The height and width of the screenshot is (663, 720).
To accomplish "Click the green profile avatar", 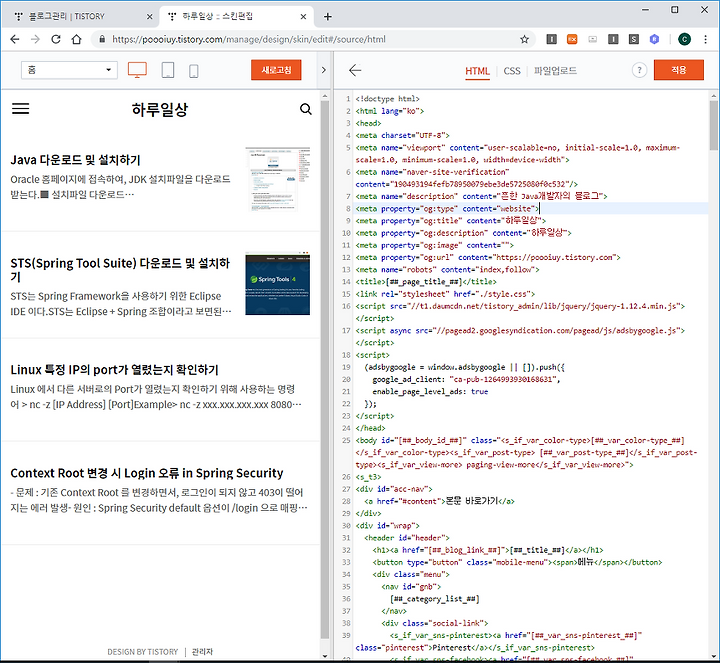I will [684, 39].
